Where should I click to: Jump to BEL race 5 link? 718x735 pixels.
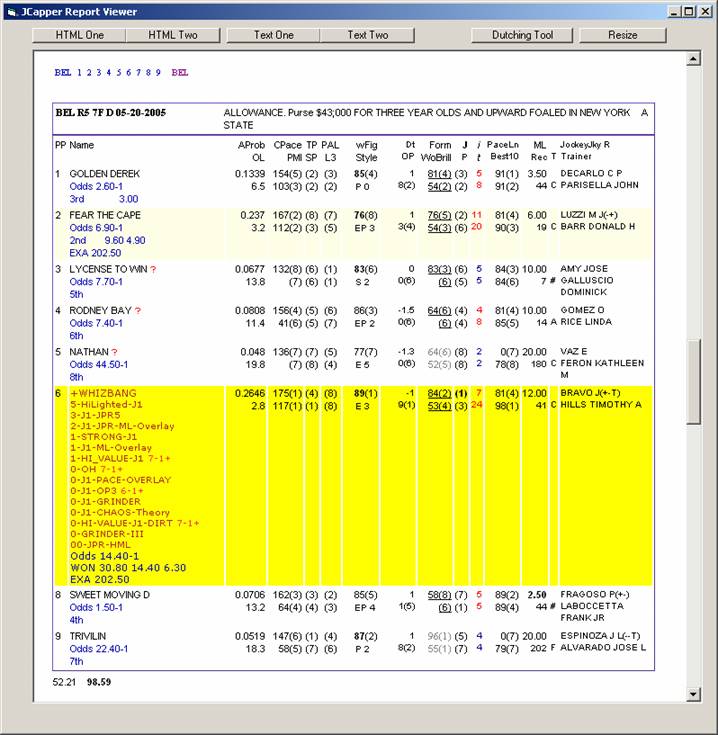click(x=119, y=73)
